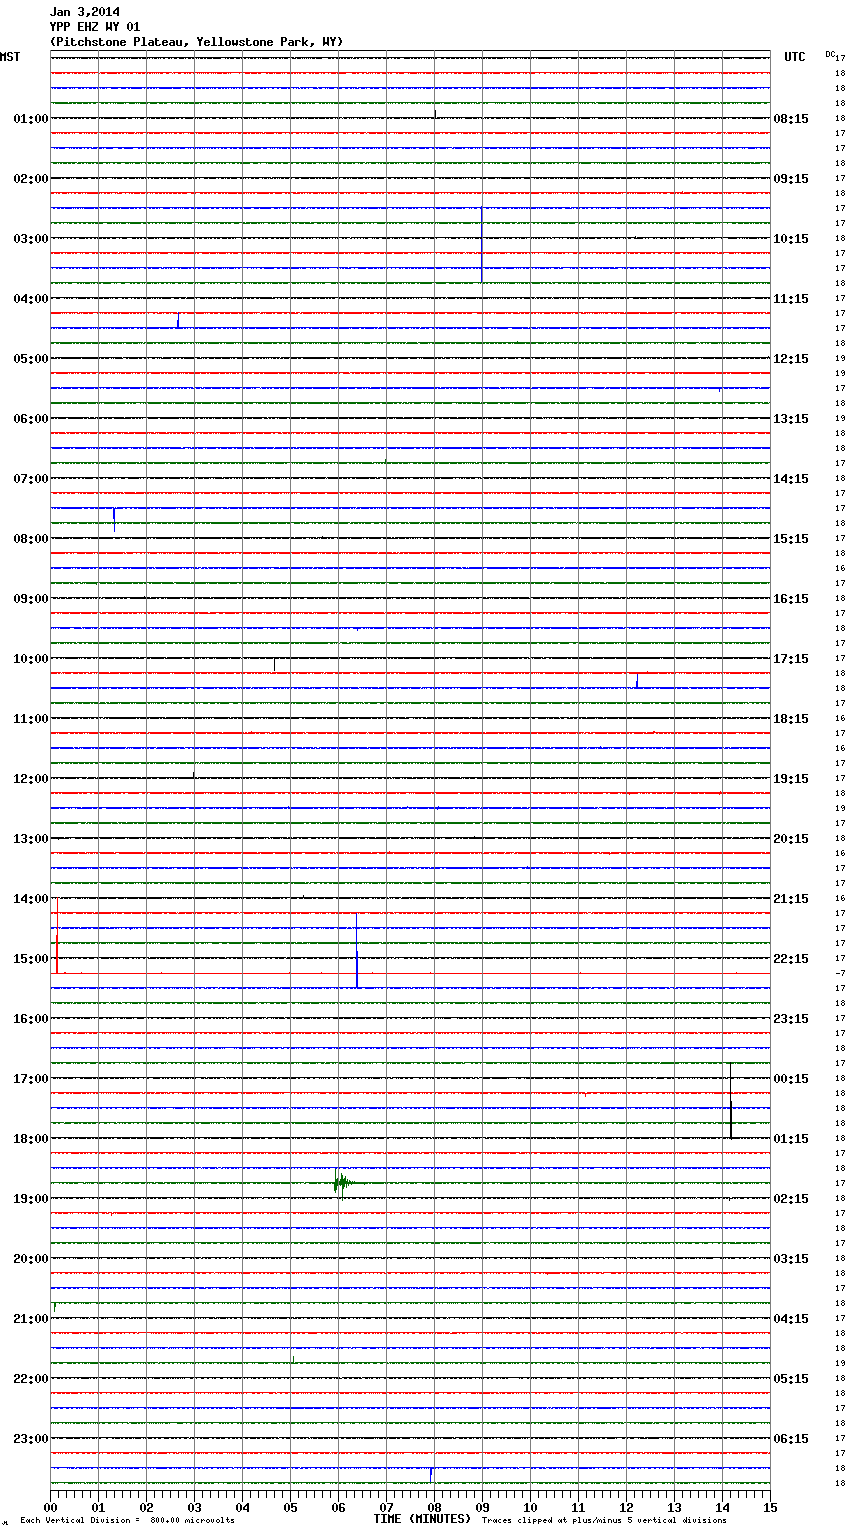The width and height of the screenshot is (850, 1534).
Task: Click the "TIME (MINUTES)" axis title
Action: point(422,1519)
